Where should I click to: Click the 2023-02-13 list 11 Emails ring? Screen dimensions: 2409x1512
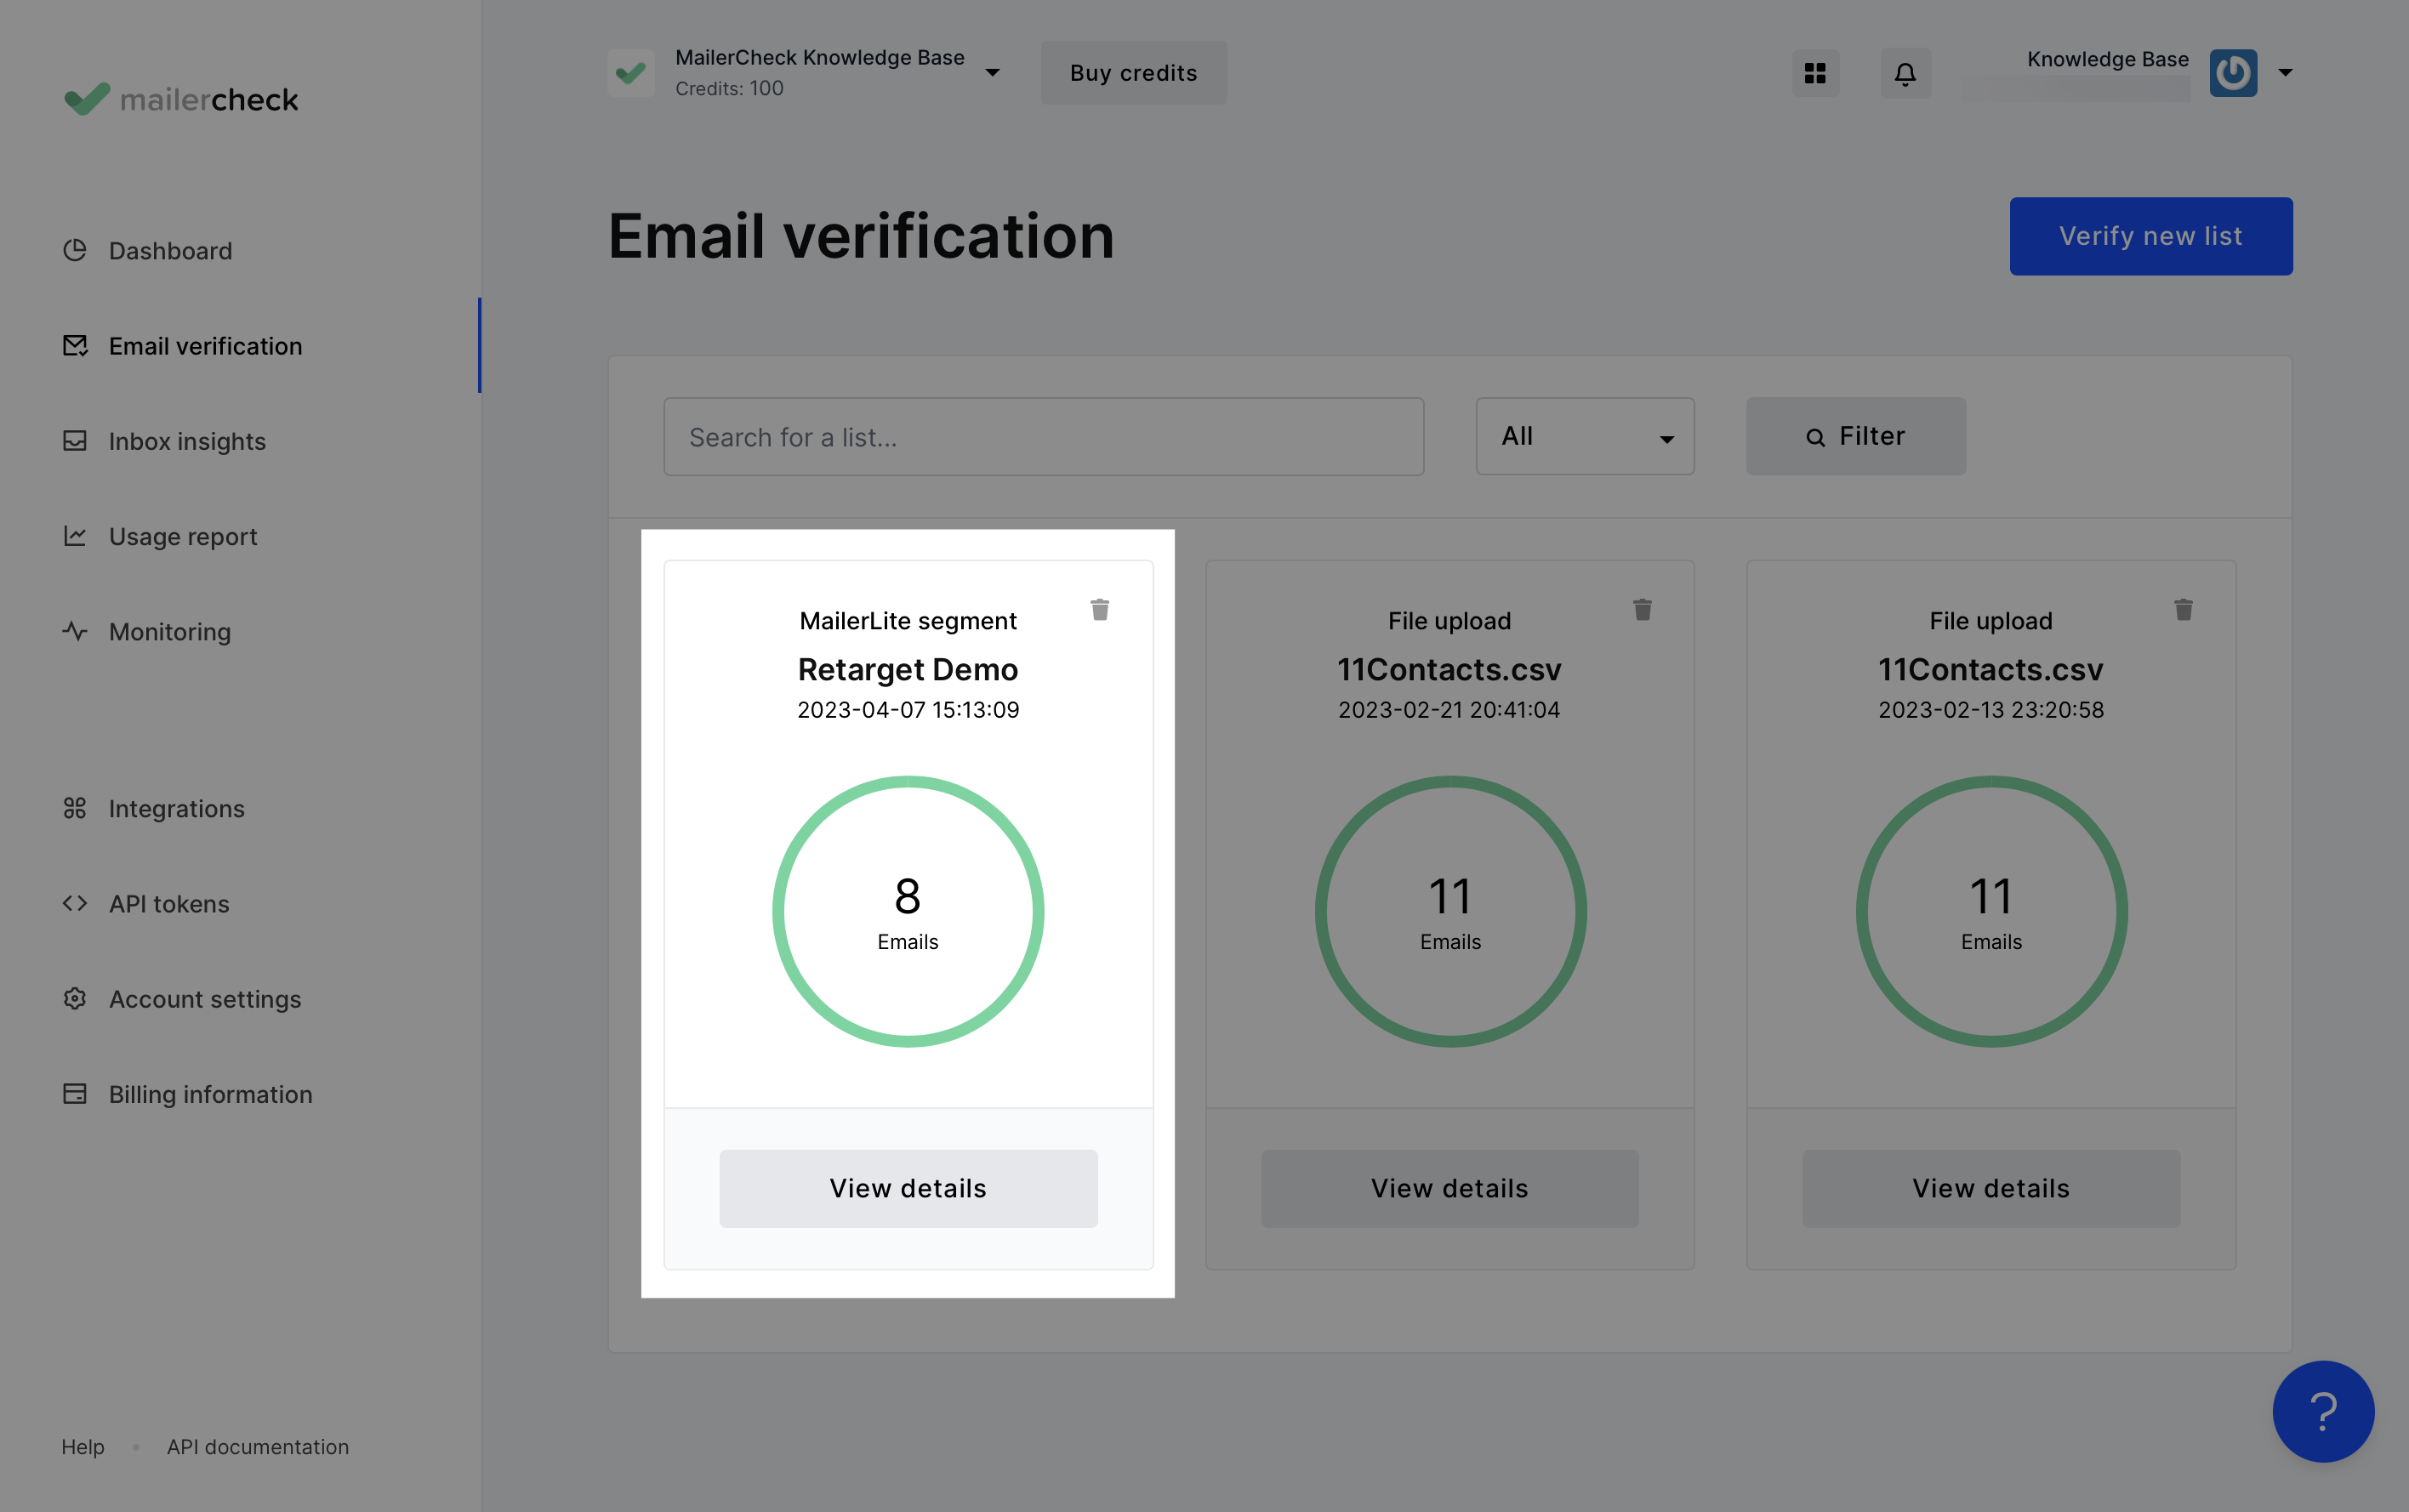click(x=1991, y=911)
